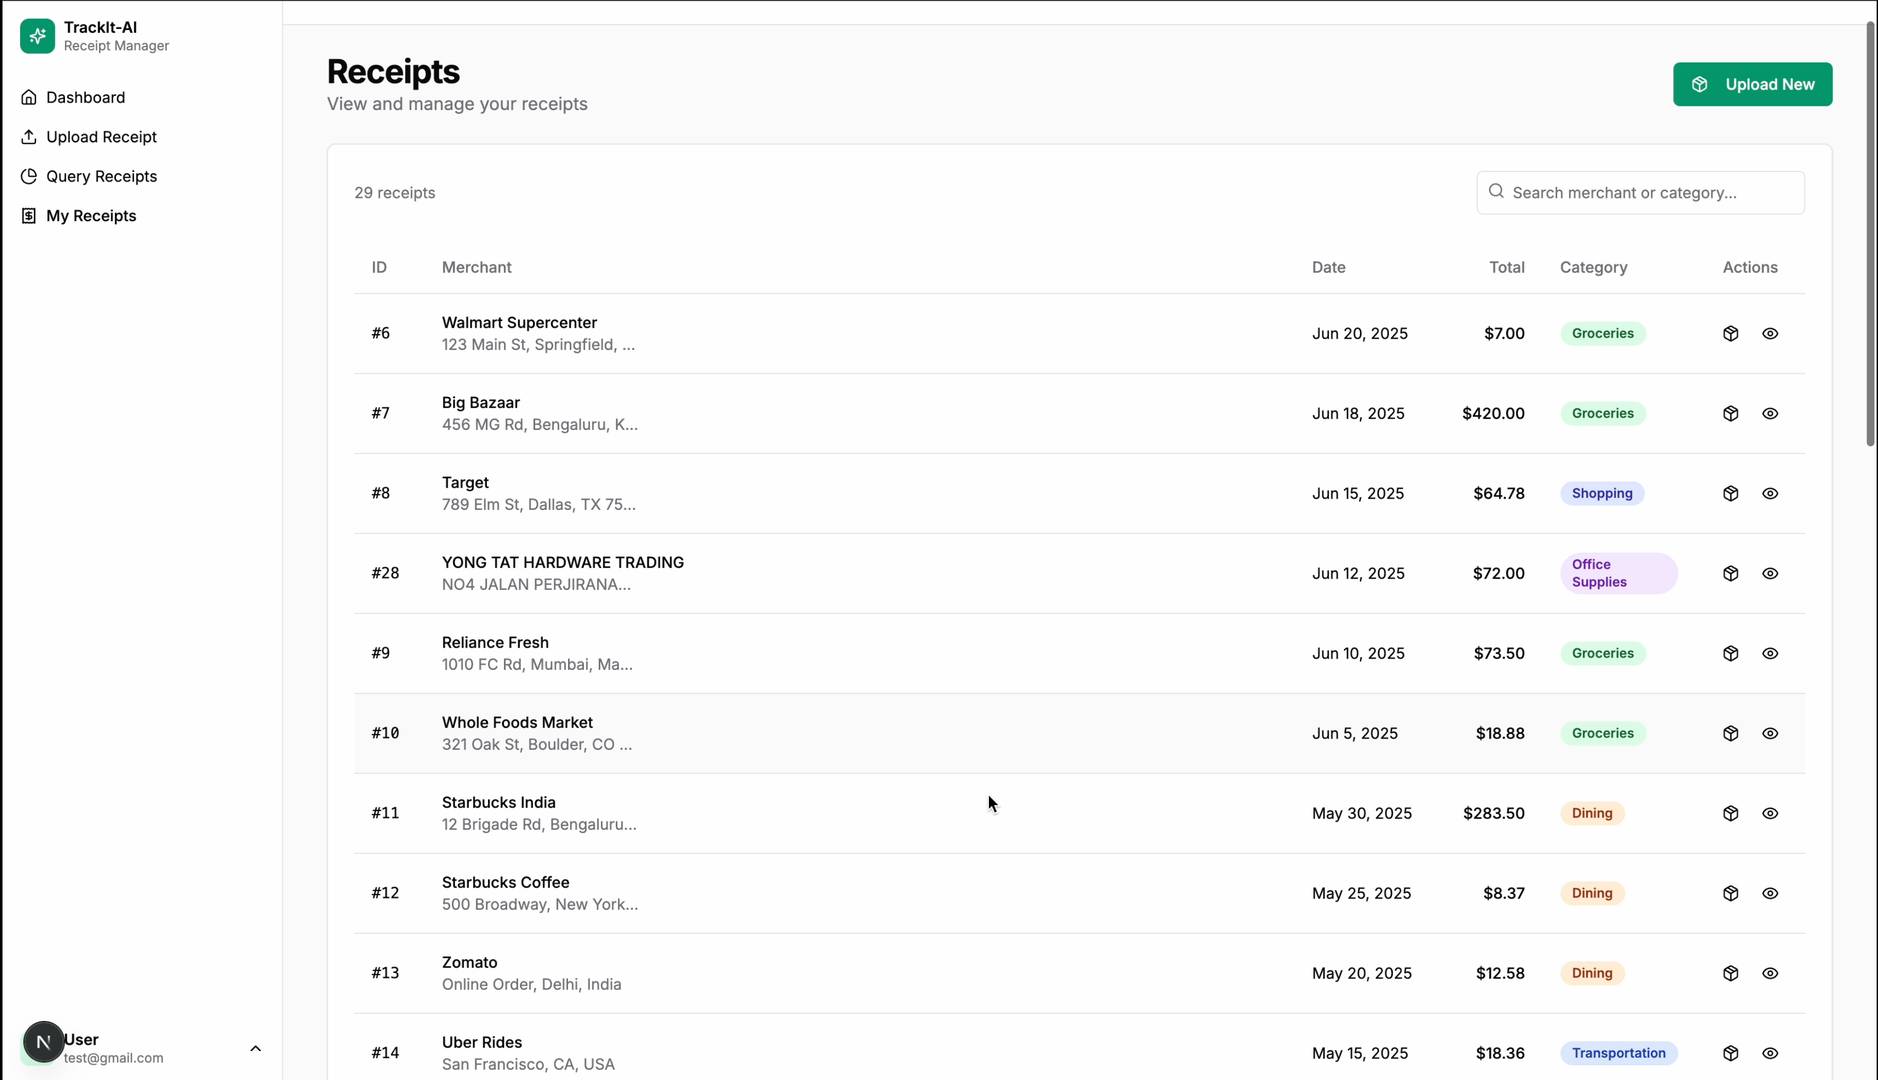The image size is (1878, 1080).
Task: Click Dining tag in Starbucks India row
Action: [1592, 813]
